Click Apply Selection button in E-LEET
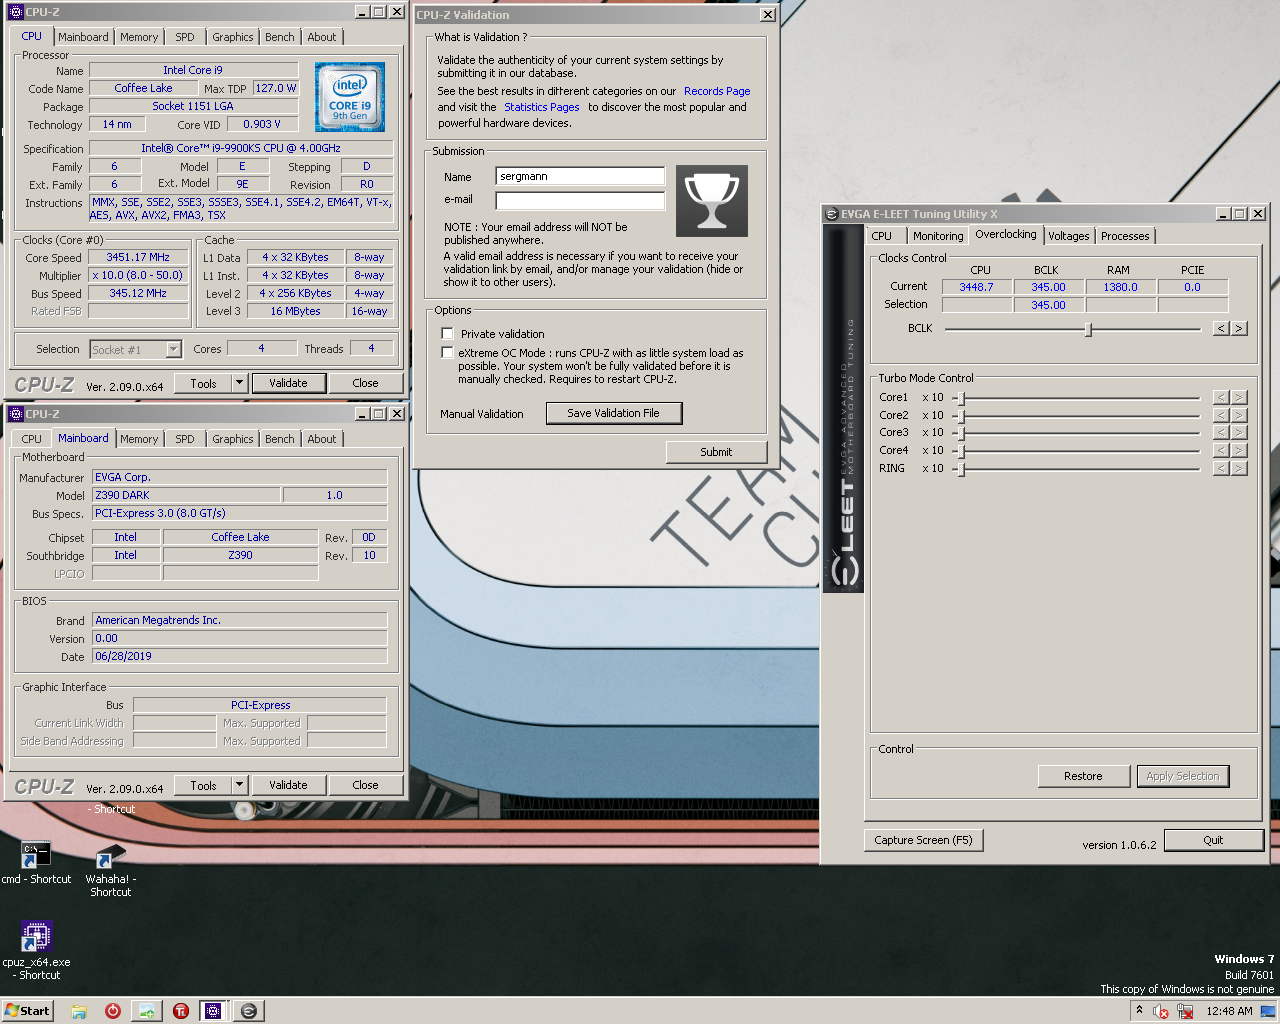Screen dimensions: 1280x1024 click(1183, 776)
